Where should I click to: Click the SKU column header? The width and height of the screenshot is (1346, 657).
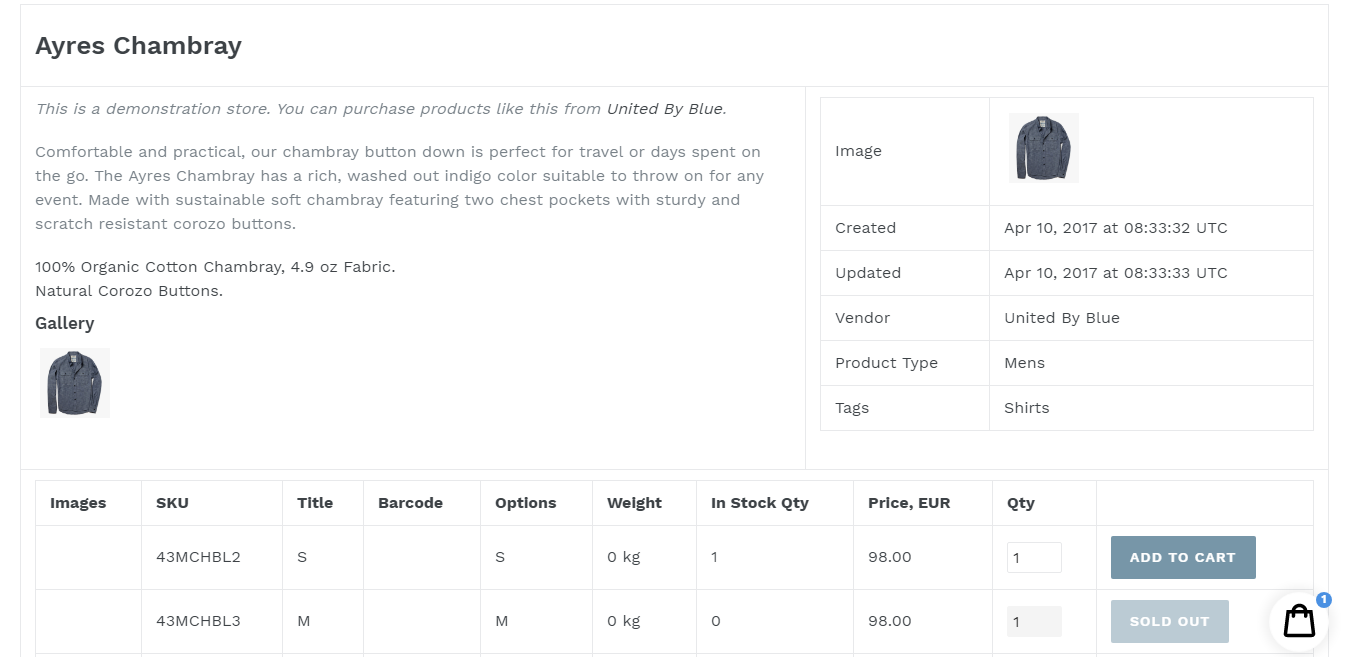pos(172,503)
